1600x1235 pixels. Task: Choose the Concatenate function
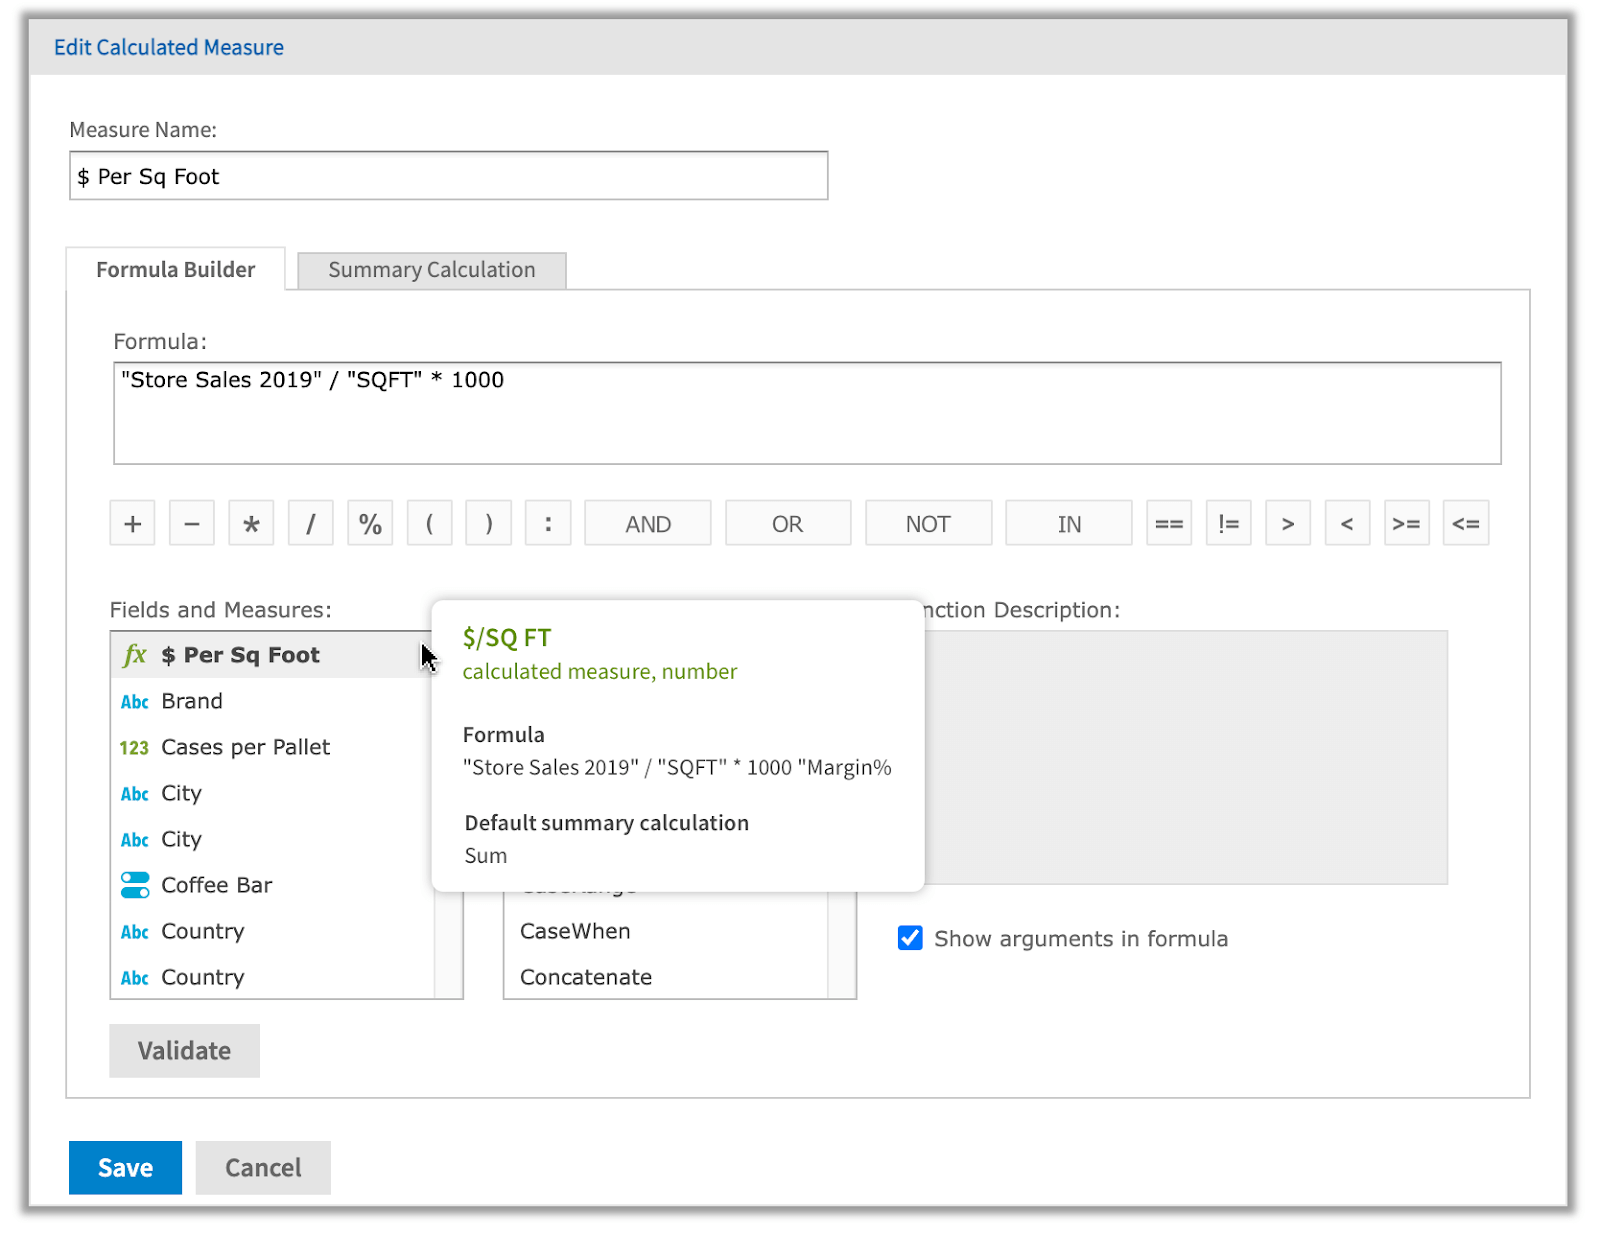(x=666, y=977)
